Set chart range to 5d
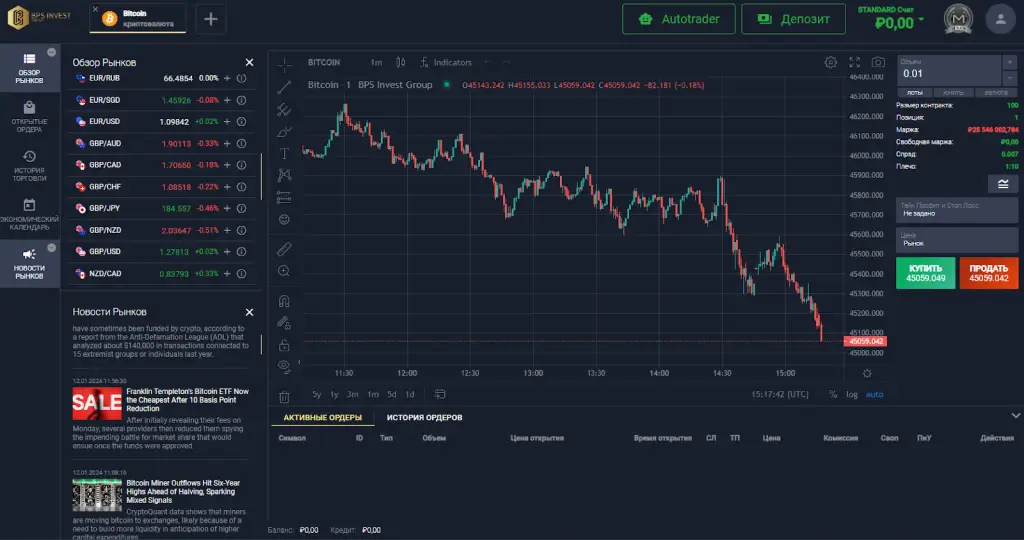1024x540 pixels. (x=392, y=394)
